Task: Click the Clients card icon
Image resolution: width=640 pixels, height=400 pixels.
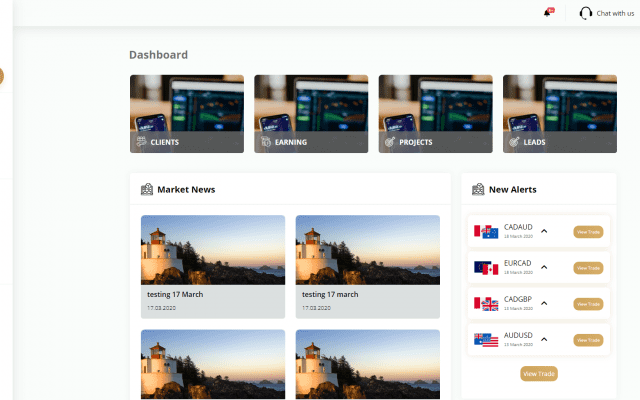Action: click(141, 142)
